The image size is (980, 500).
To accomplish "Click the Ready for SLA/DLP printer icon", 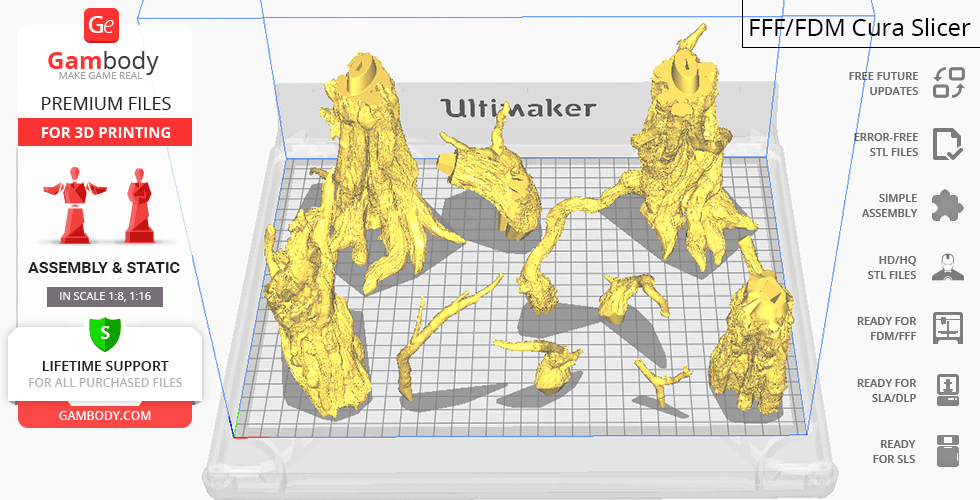I will pos(947,388).
